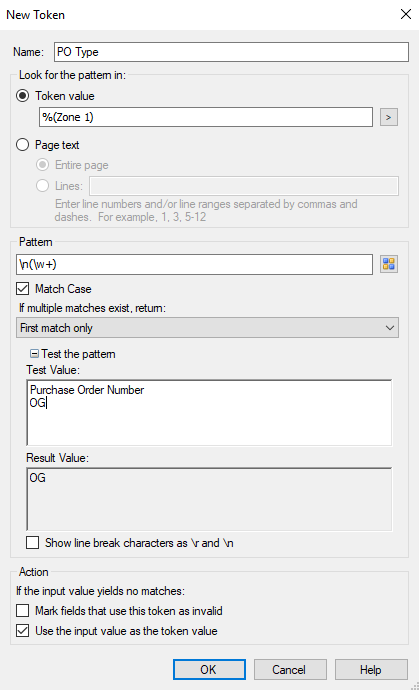Close the New Token dialog

[x=406, y=15]
